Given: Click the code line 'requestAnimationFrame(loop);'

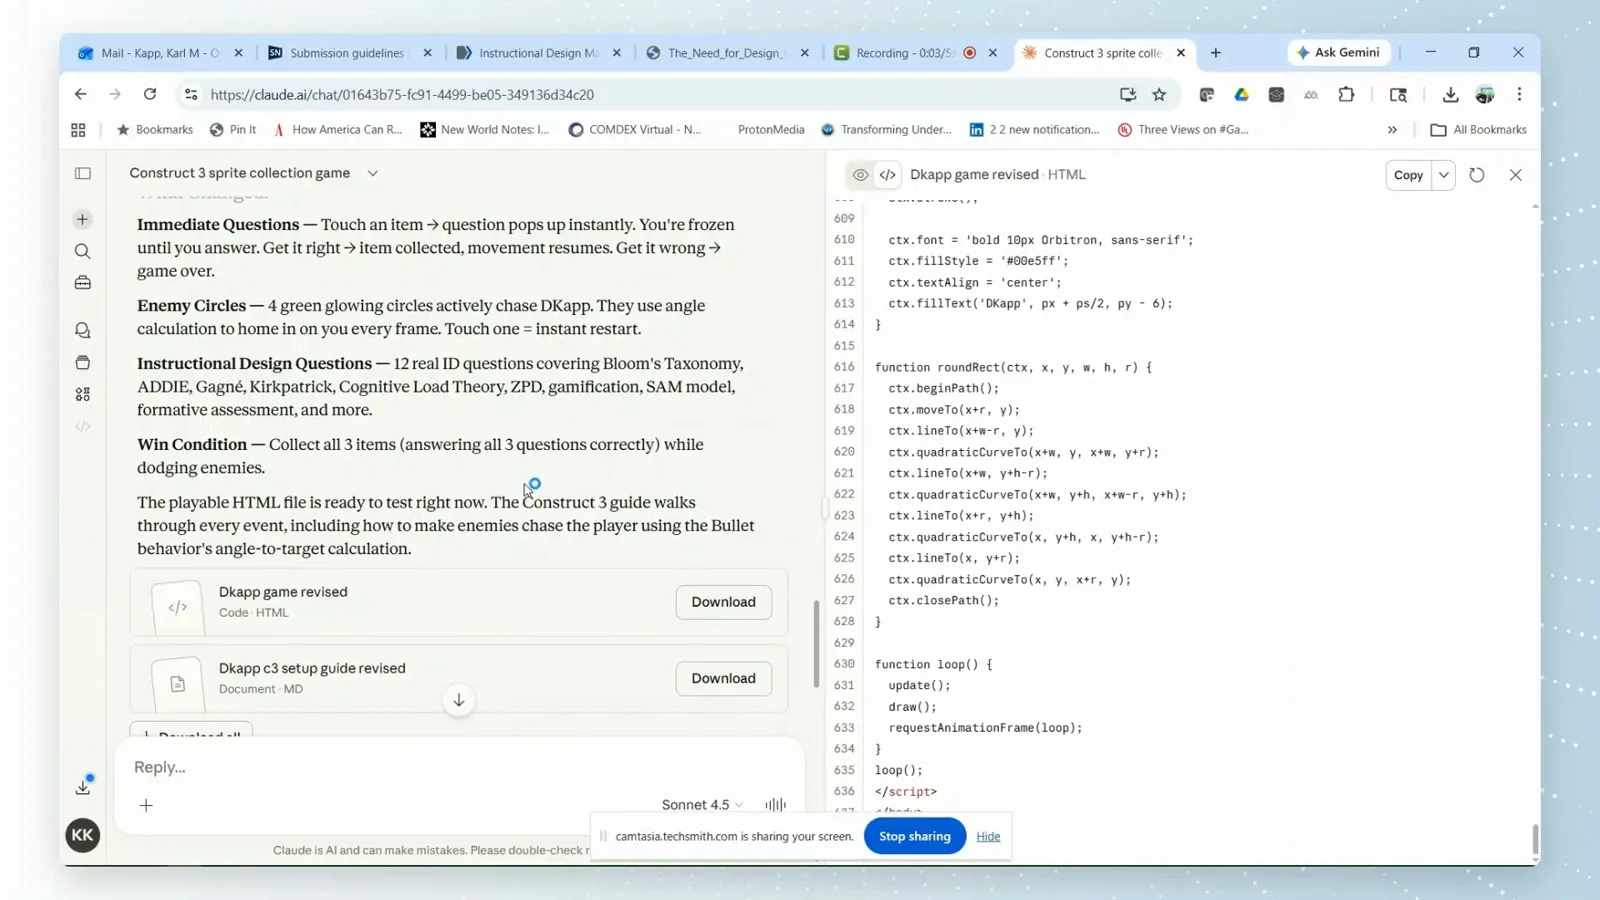Looking at the screenshot, I should pyautogui.click(x=985, y=728).
